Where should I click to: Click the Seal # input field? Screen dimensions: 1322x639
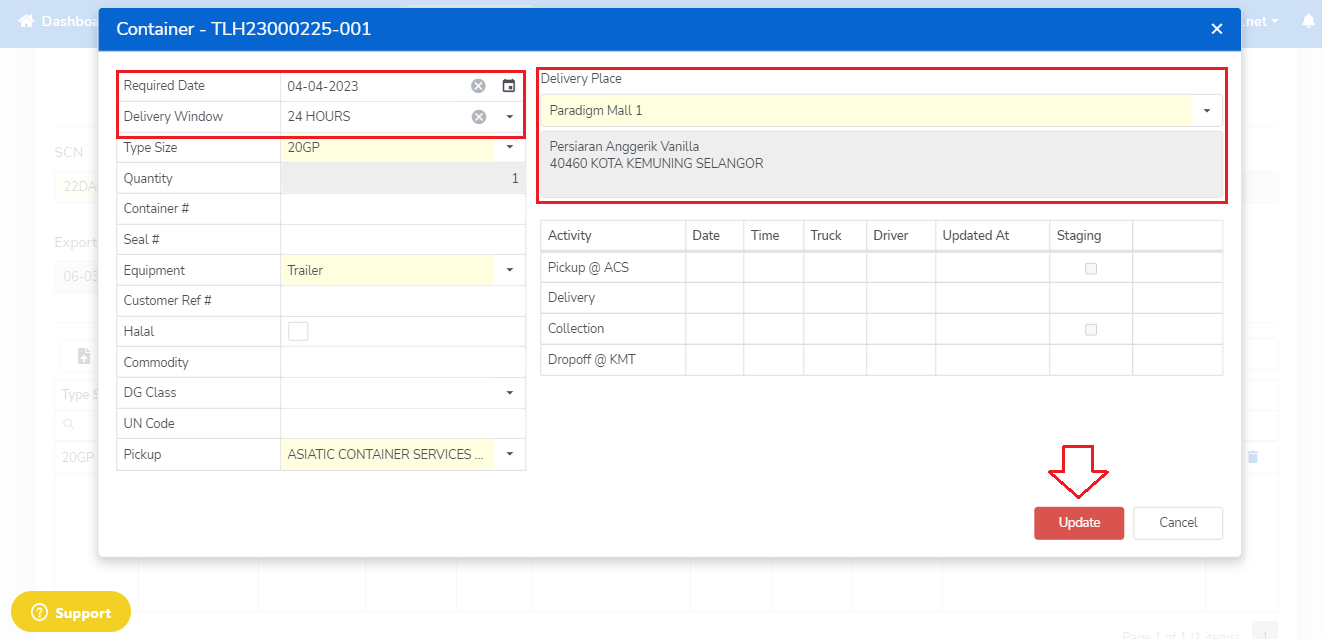[402, 240]
